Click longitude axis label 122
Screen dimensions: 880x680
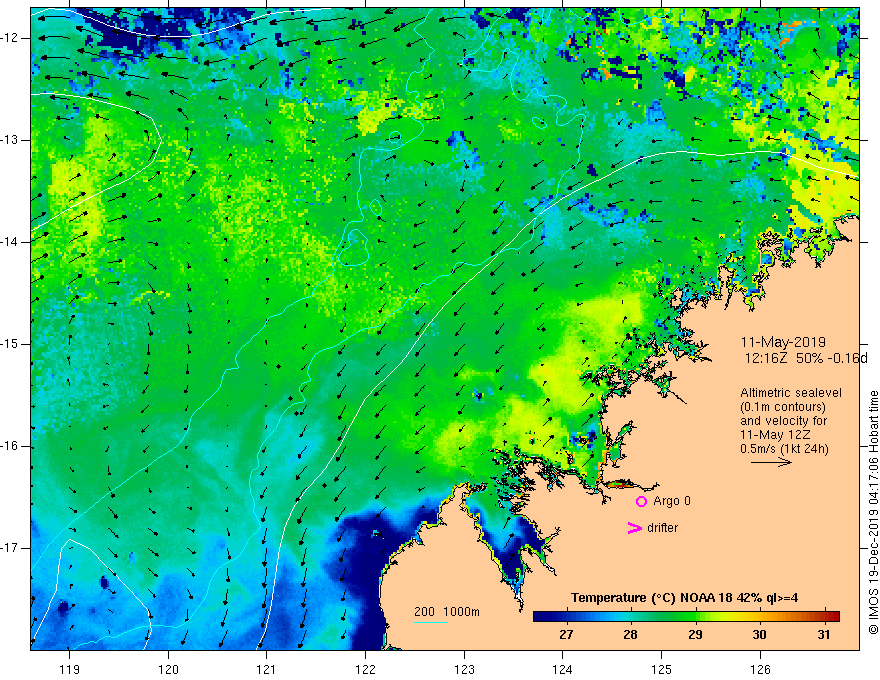[365, 669]
